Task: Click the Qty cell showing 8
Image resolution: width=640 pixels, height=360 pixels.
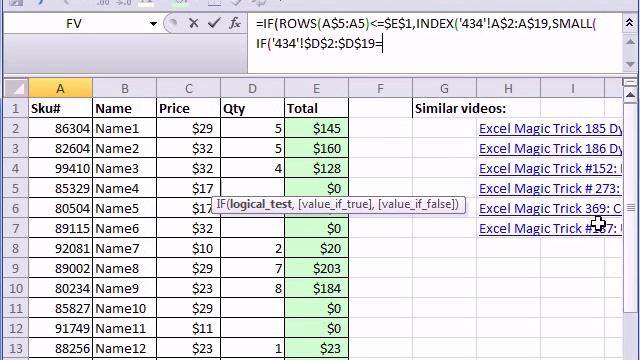Action: [252, 289]
